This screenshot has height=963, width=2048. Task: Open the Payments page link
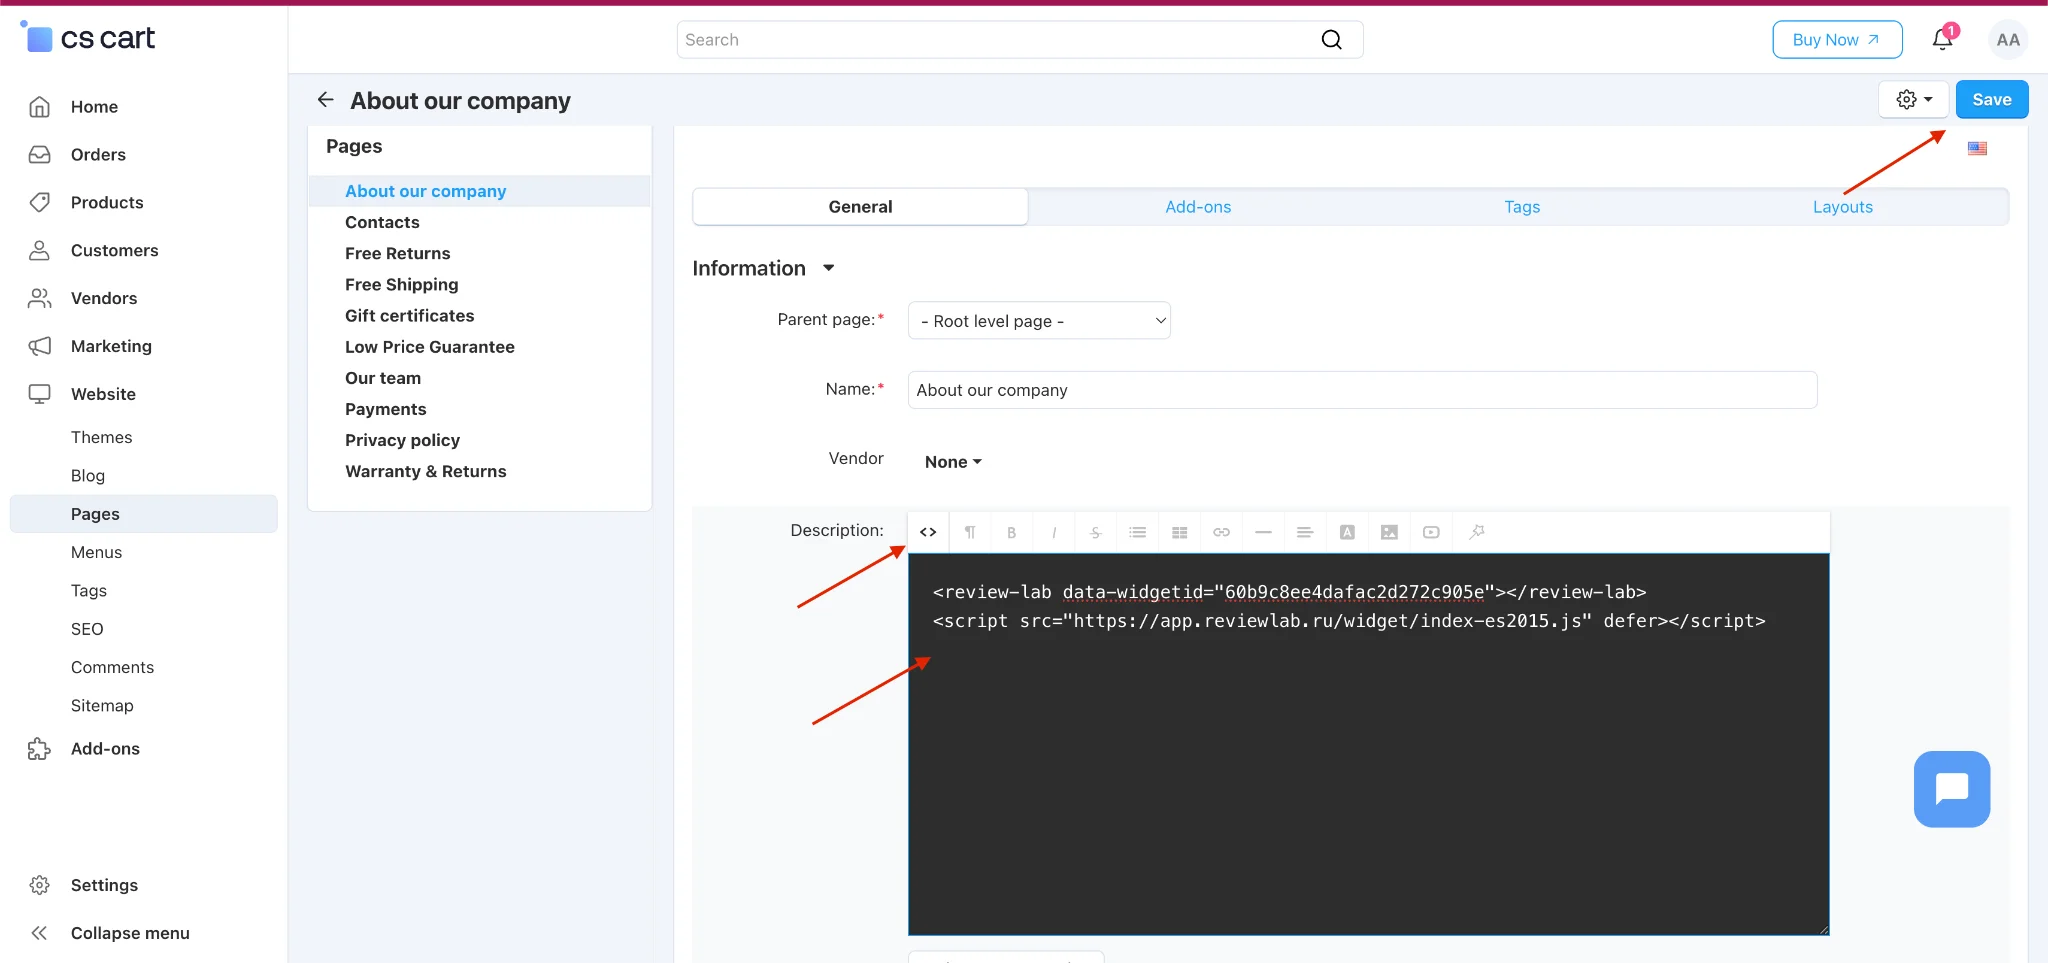(x=386, y=409)
